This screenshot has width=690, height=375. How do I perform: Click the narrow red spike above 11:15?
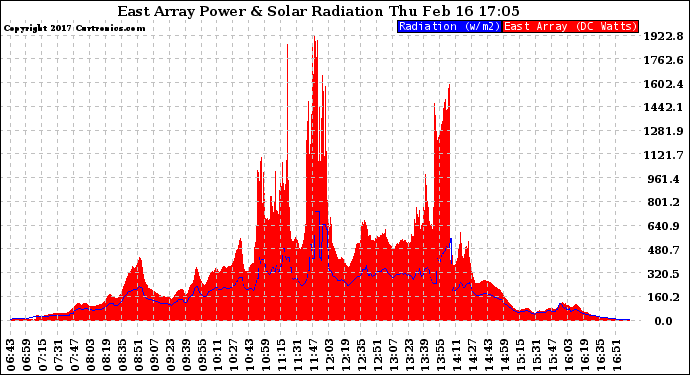(287, 110)
